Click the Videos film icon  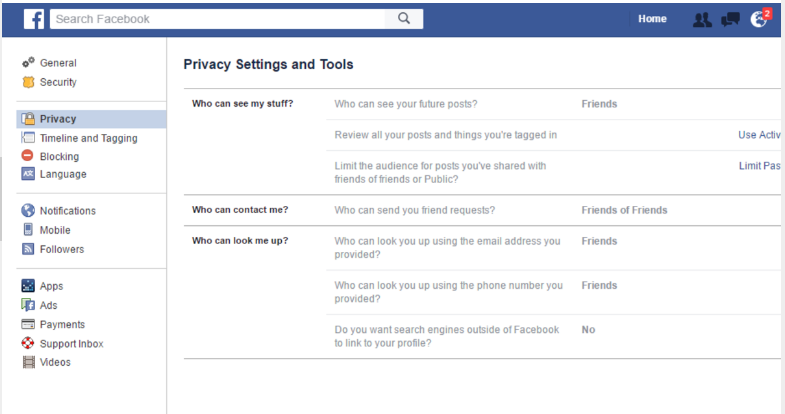(x=29, y=362)
